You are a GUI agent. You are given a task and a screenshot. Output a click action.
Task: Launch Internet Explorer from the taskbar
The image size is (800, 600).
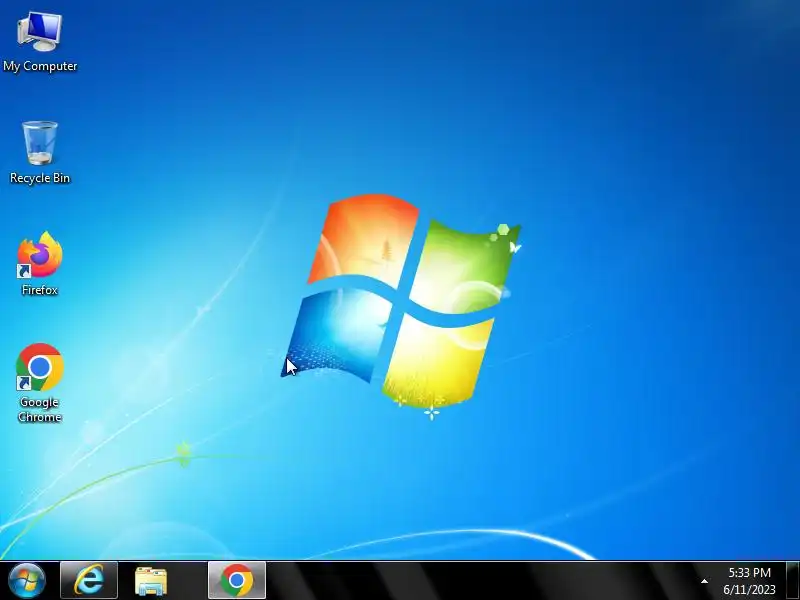[x=89, y=581]
